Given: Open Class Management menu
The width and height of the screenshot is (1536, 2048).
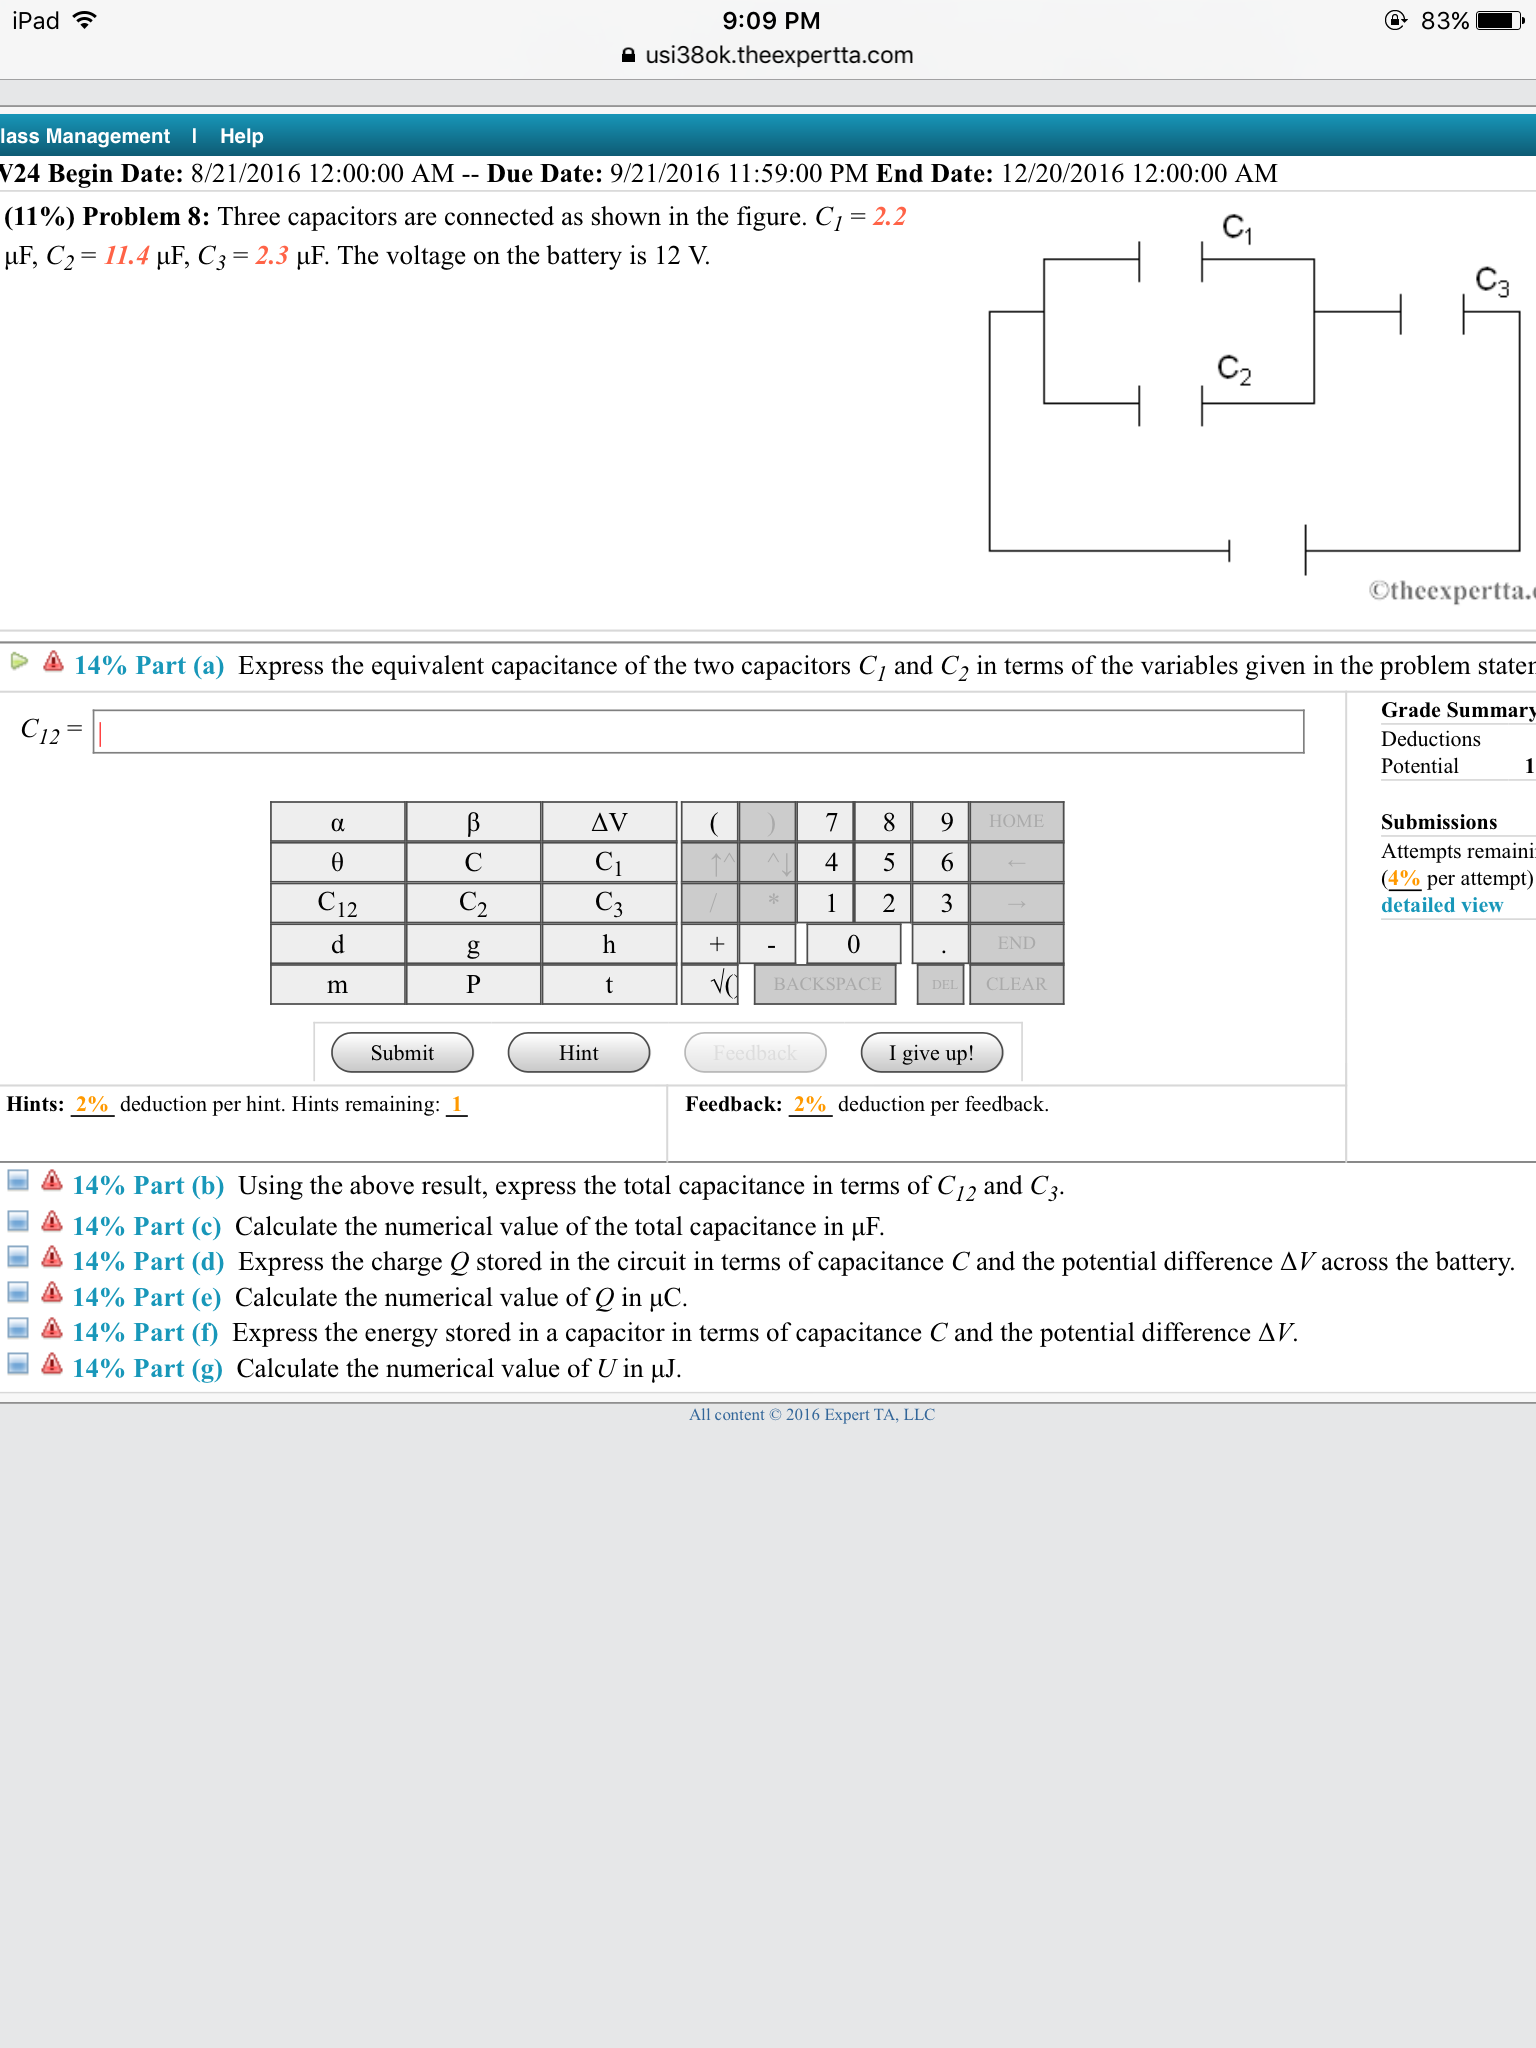Looking at the screenshot, I should point(85,136).
